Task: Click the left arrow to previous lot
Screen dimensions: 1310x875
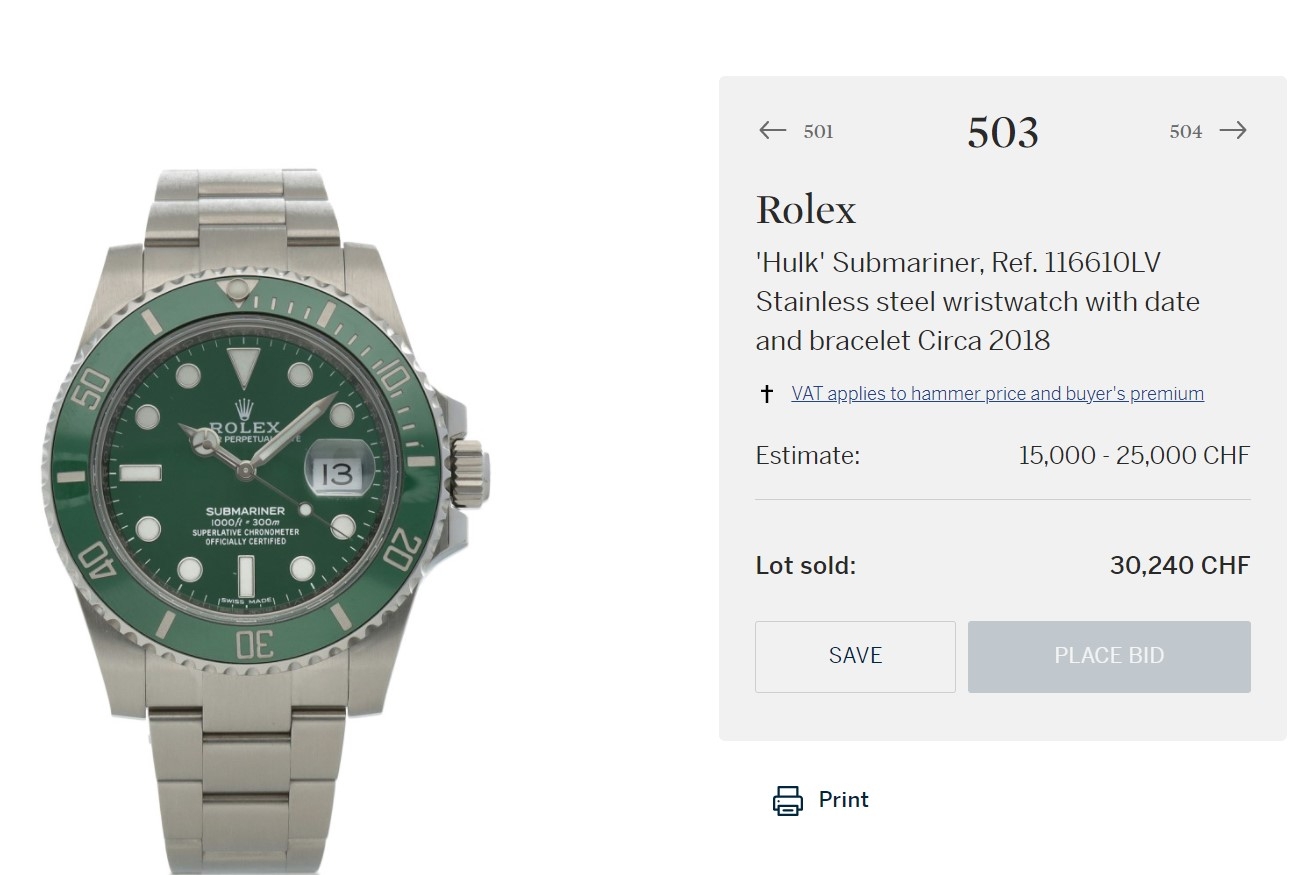Action: 772,131
